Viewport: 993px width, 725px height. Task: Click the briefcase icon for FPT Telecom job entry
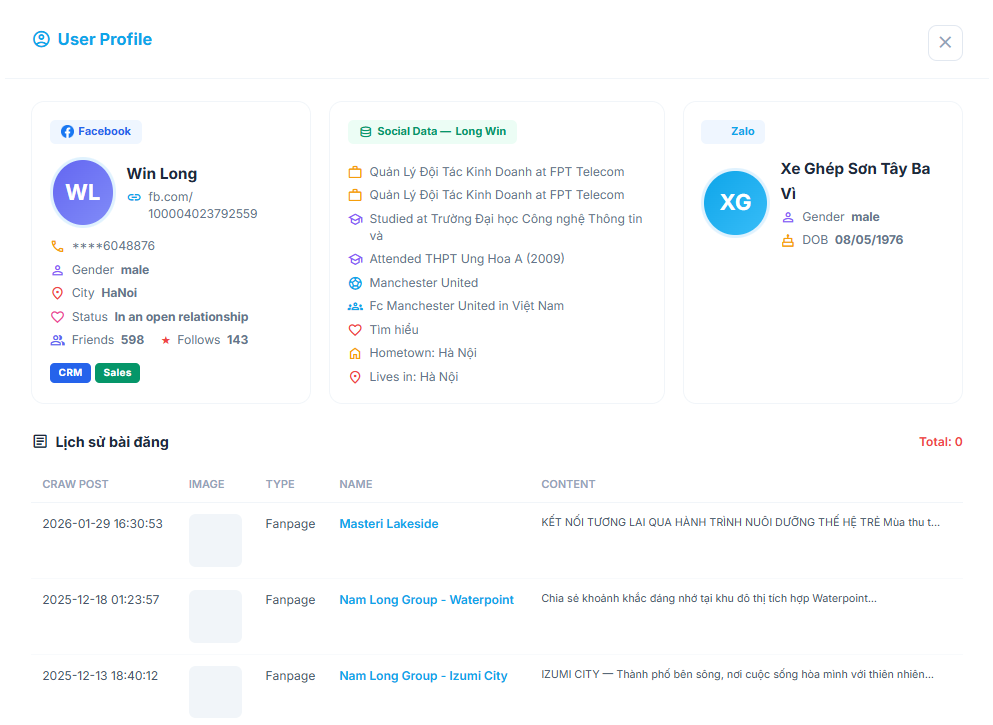[x=355, y=171]
